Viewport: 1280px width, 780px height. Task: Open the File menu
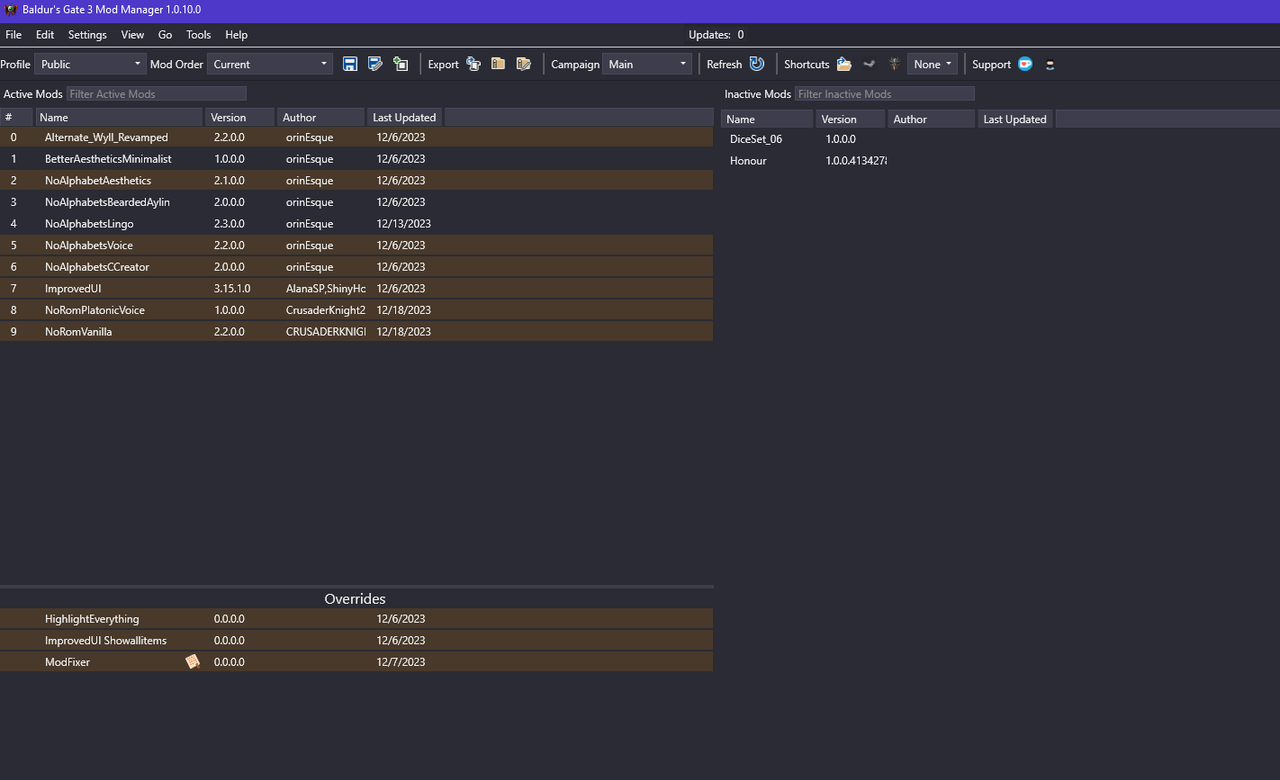point(14,35)
